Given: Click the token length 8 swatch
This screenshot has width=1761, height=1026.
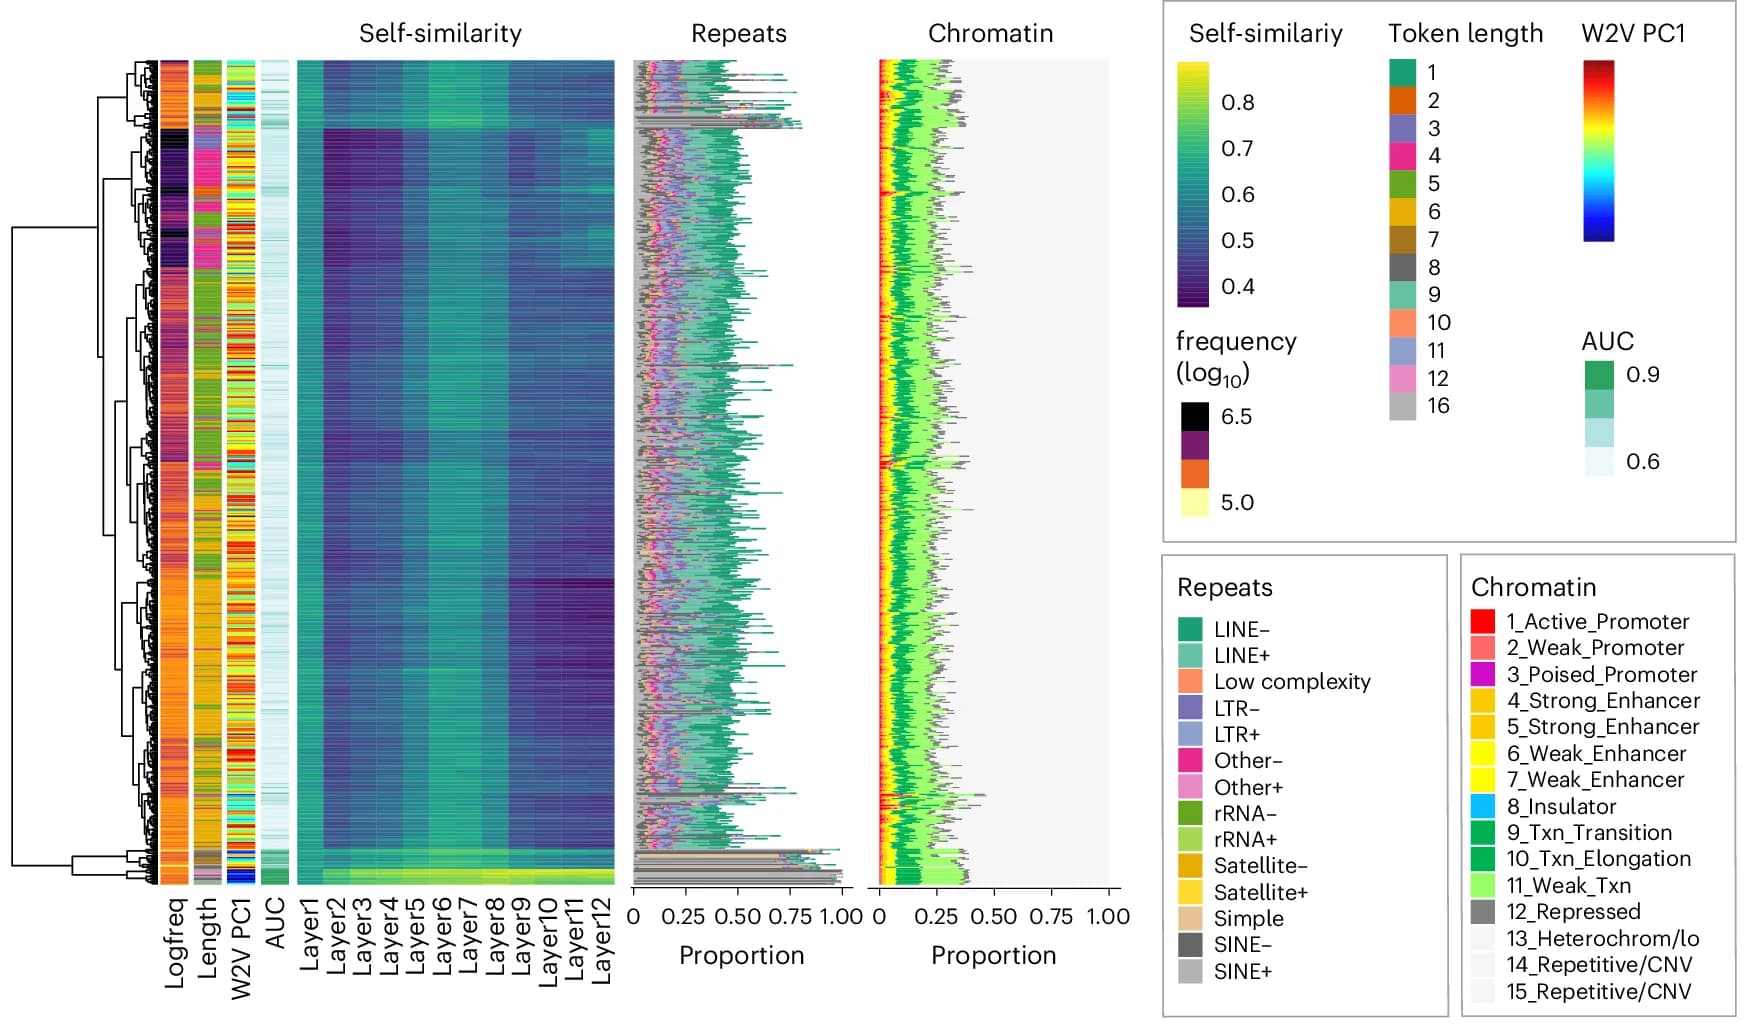Looking at the screenshot, I should pyautogui.click(x=1403, y=267).
